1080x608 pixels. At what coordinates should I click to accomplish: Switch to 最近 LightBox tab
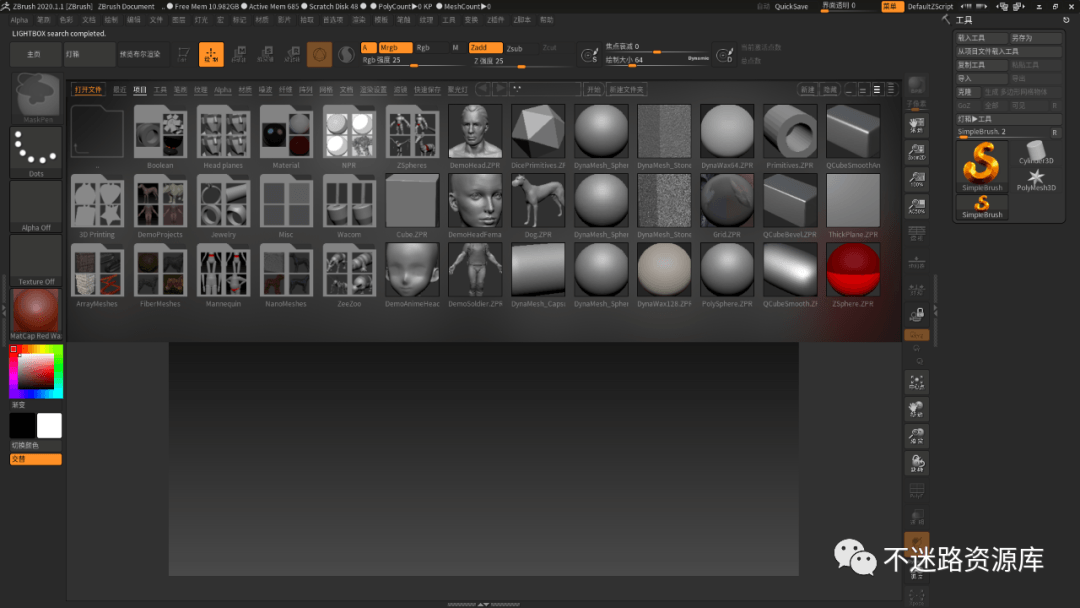pyautogui.click(x=120, y=90)
